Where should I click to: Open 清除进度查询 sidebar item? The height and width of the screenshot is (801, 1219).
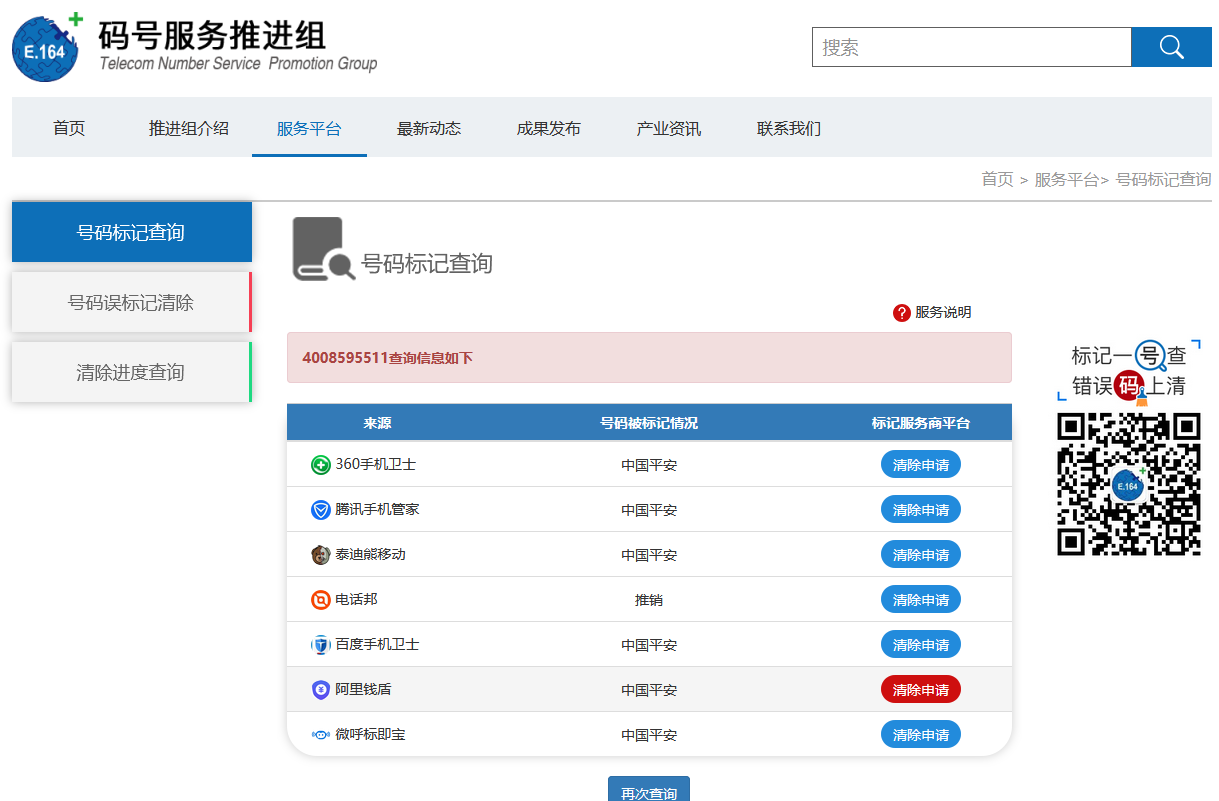tap(131, 372)
